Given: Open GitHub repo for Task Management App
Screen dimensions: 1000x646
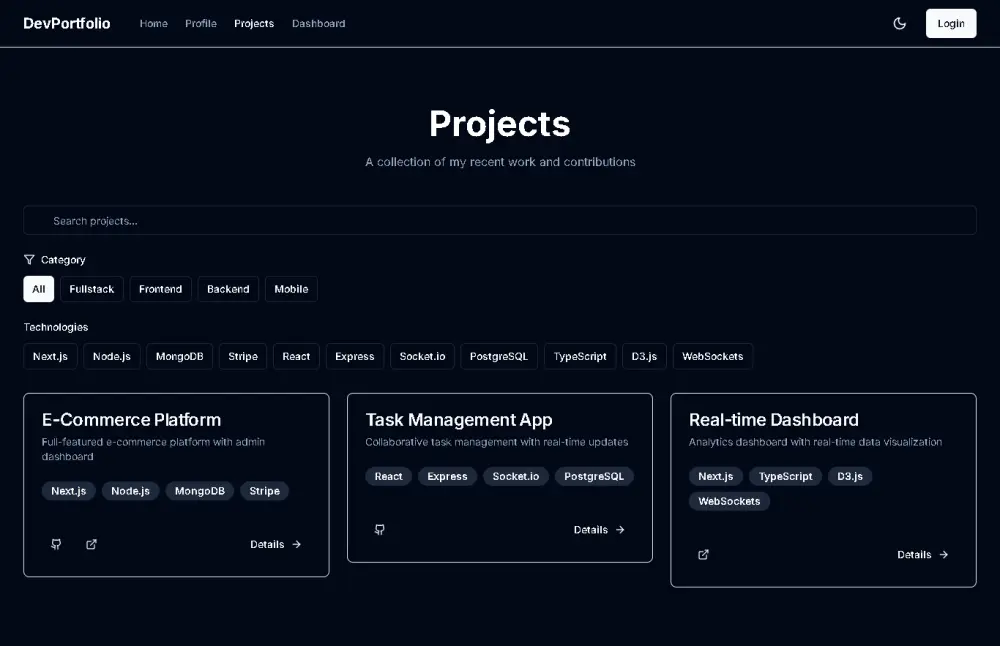Looking at the screenshot, I should click(x=380, y=529).
